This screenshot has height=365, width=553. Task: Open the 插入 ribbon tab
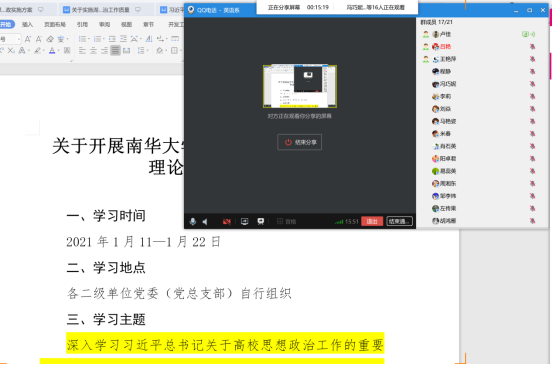click(27, 24)
